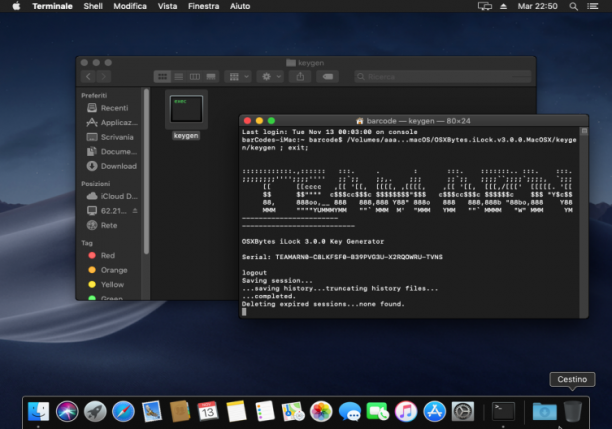Image resolution: width=612 pixels, height=429 pixels.
Task: Open Notification Center in menu bar
Action: (592, 6)
